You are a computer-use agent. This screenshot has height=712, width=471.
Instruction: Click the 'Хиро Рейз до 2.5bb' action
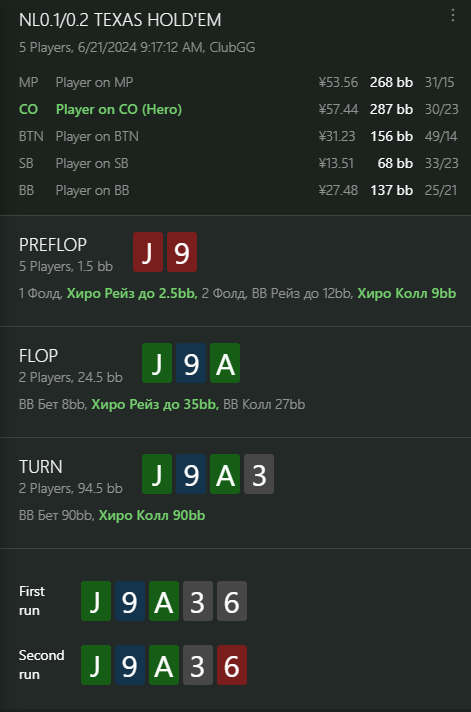coord(132,293)
